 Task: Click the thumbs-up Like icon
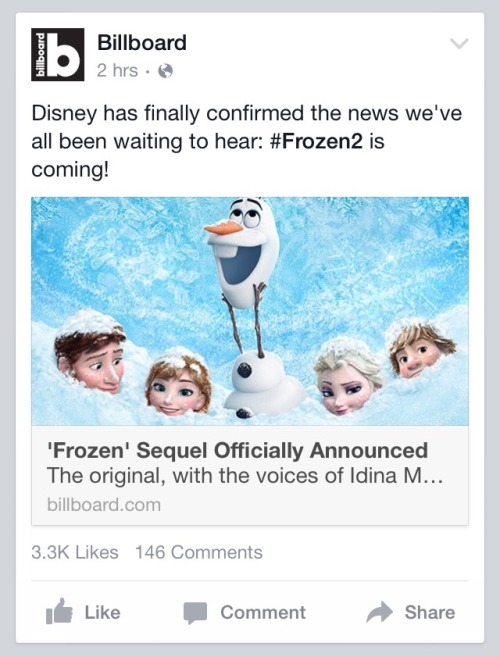click(59, 611)
